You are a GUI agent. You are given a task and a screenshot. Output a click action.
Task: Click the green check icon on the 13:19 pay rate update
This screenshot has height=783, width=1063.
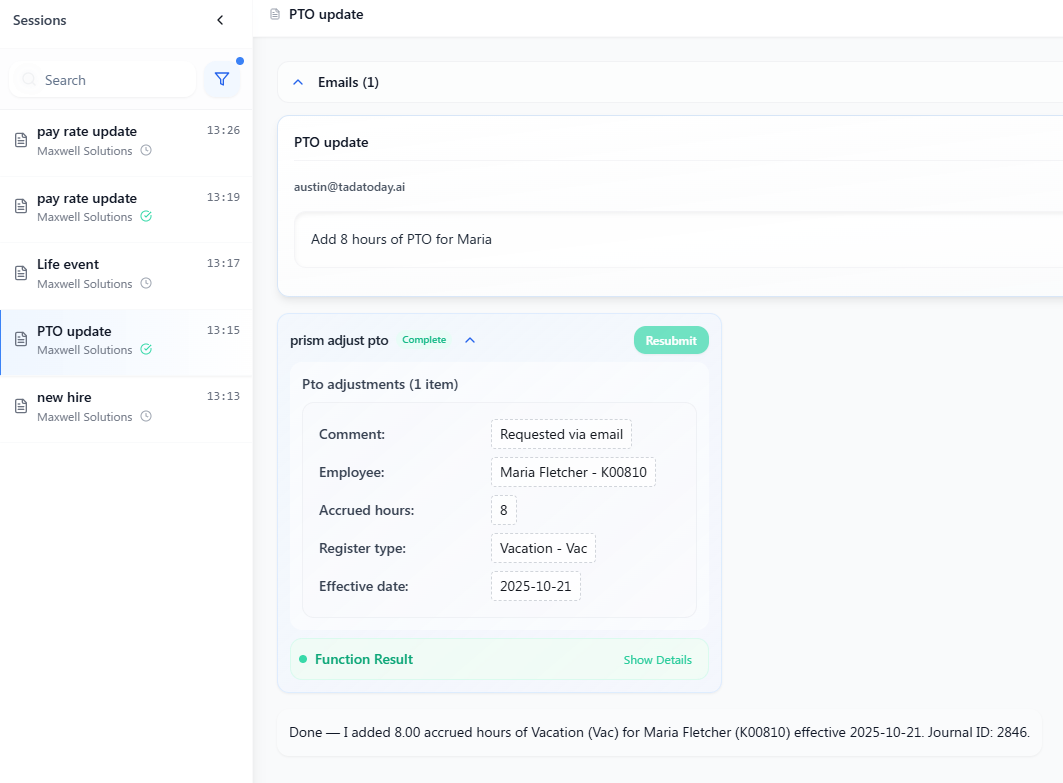coord(146,216)
